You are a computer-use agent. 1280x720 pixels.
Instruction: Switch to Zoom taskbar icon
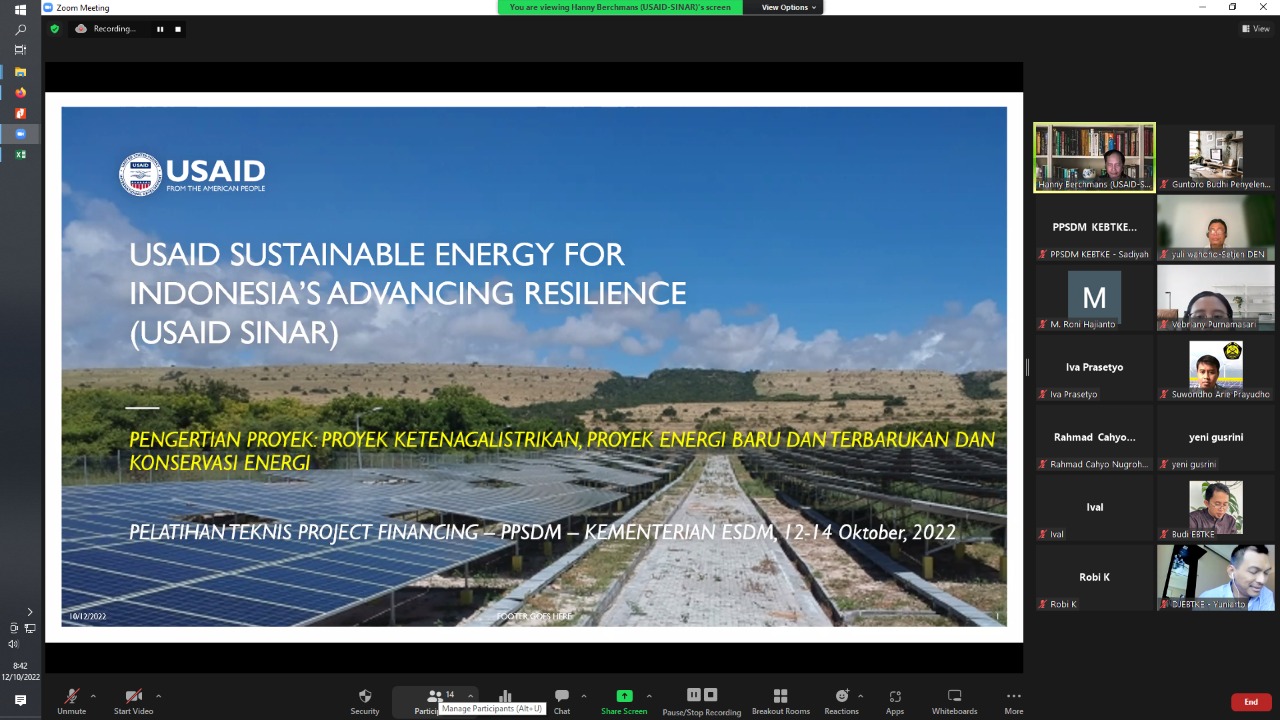pos(20,134)
